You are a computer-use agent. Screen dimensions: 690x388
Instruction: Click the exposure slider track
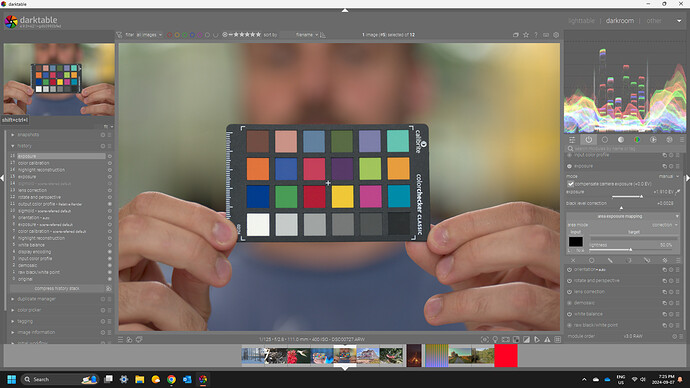pyautogui.click(x=627, y=196)
